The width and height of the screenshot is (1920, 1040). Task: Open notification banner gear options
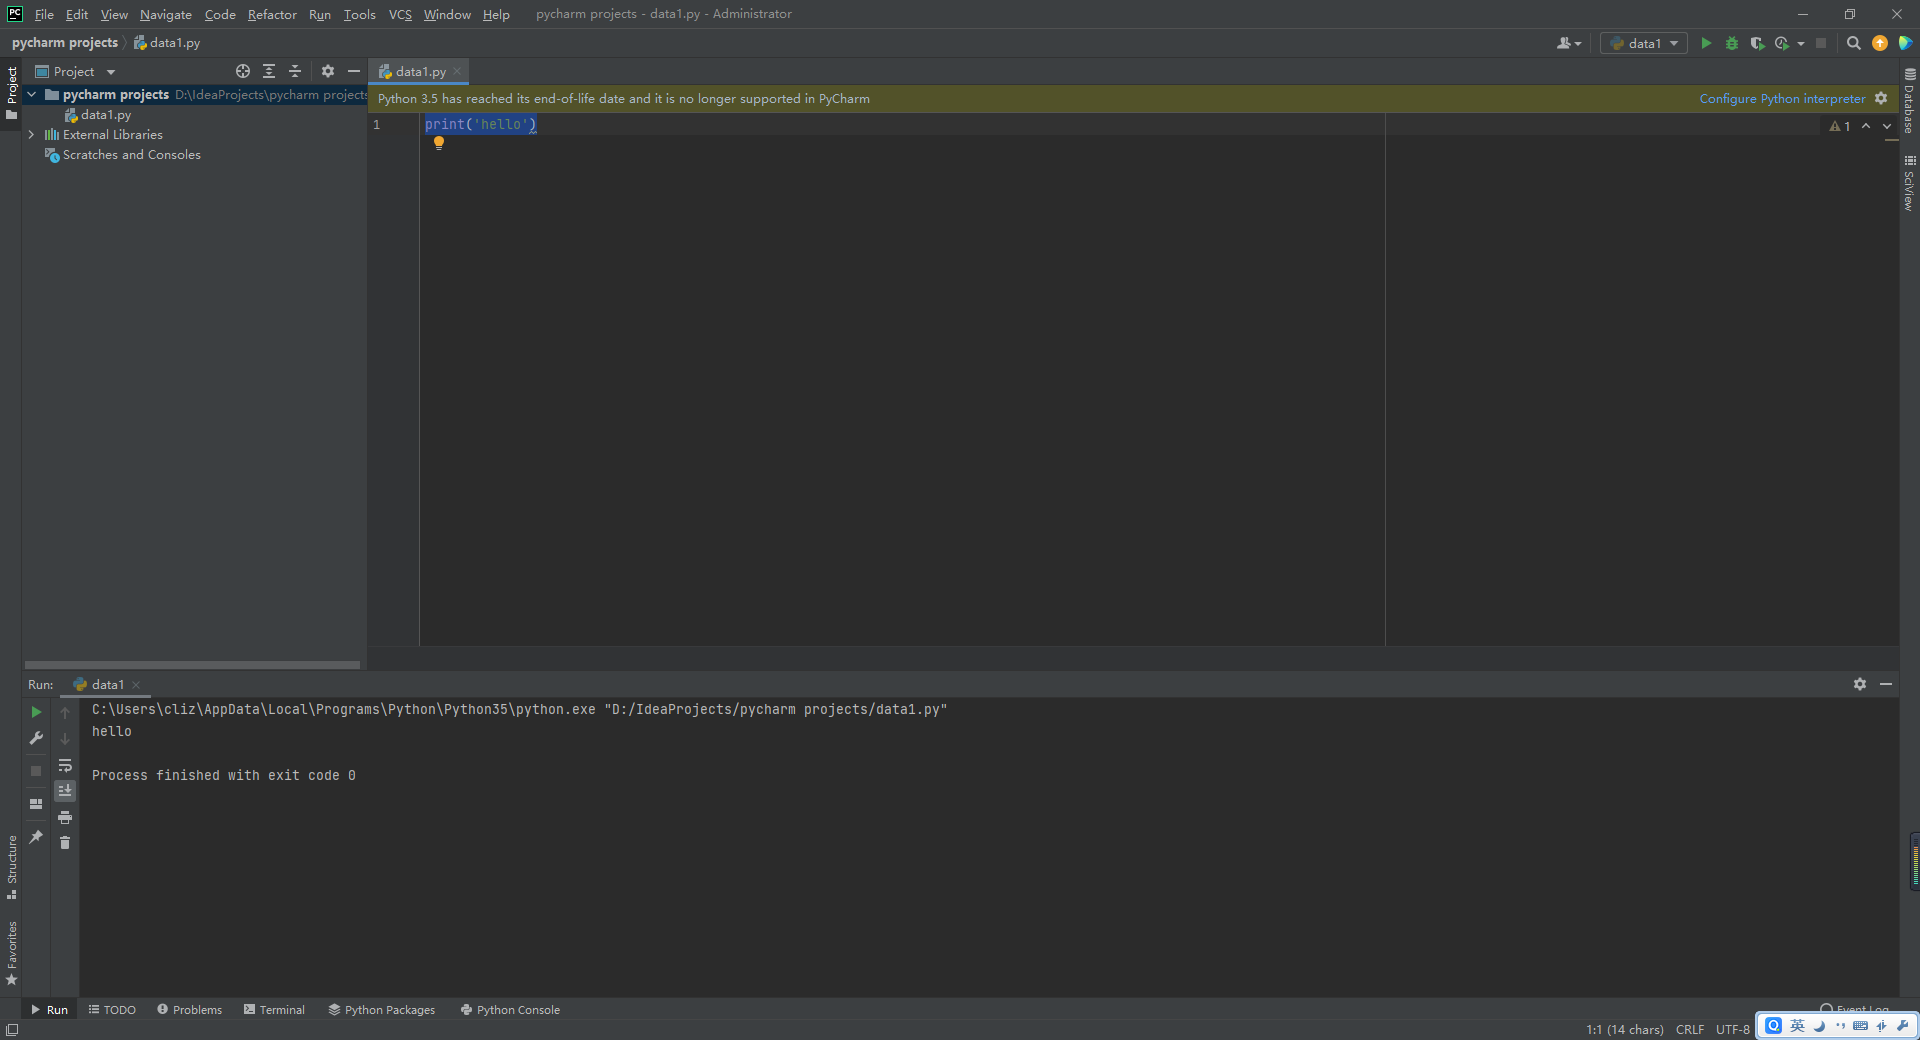(x=1881, y=98)
